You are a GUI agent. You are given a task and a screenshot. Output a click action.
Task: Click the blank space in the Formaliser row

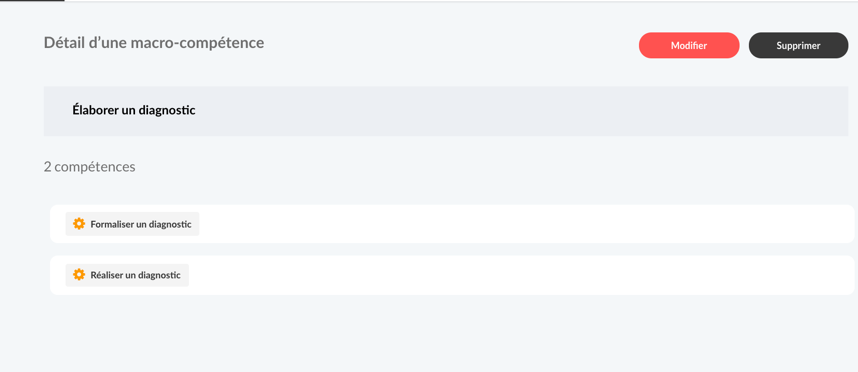point(525,224)
